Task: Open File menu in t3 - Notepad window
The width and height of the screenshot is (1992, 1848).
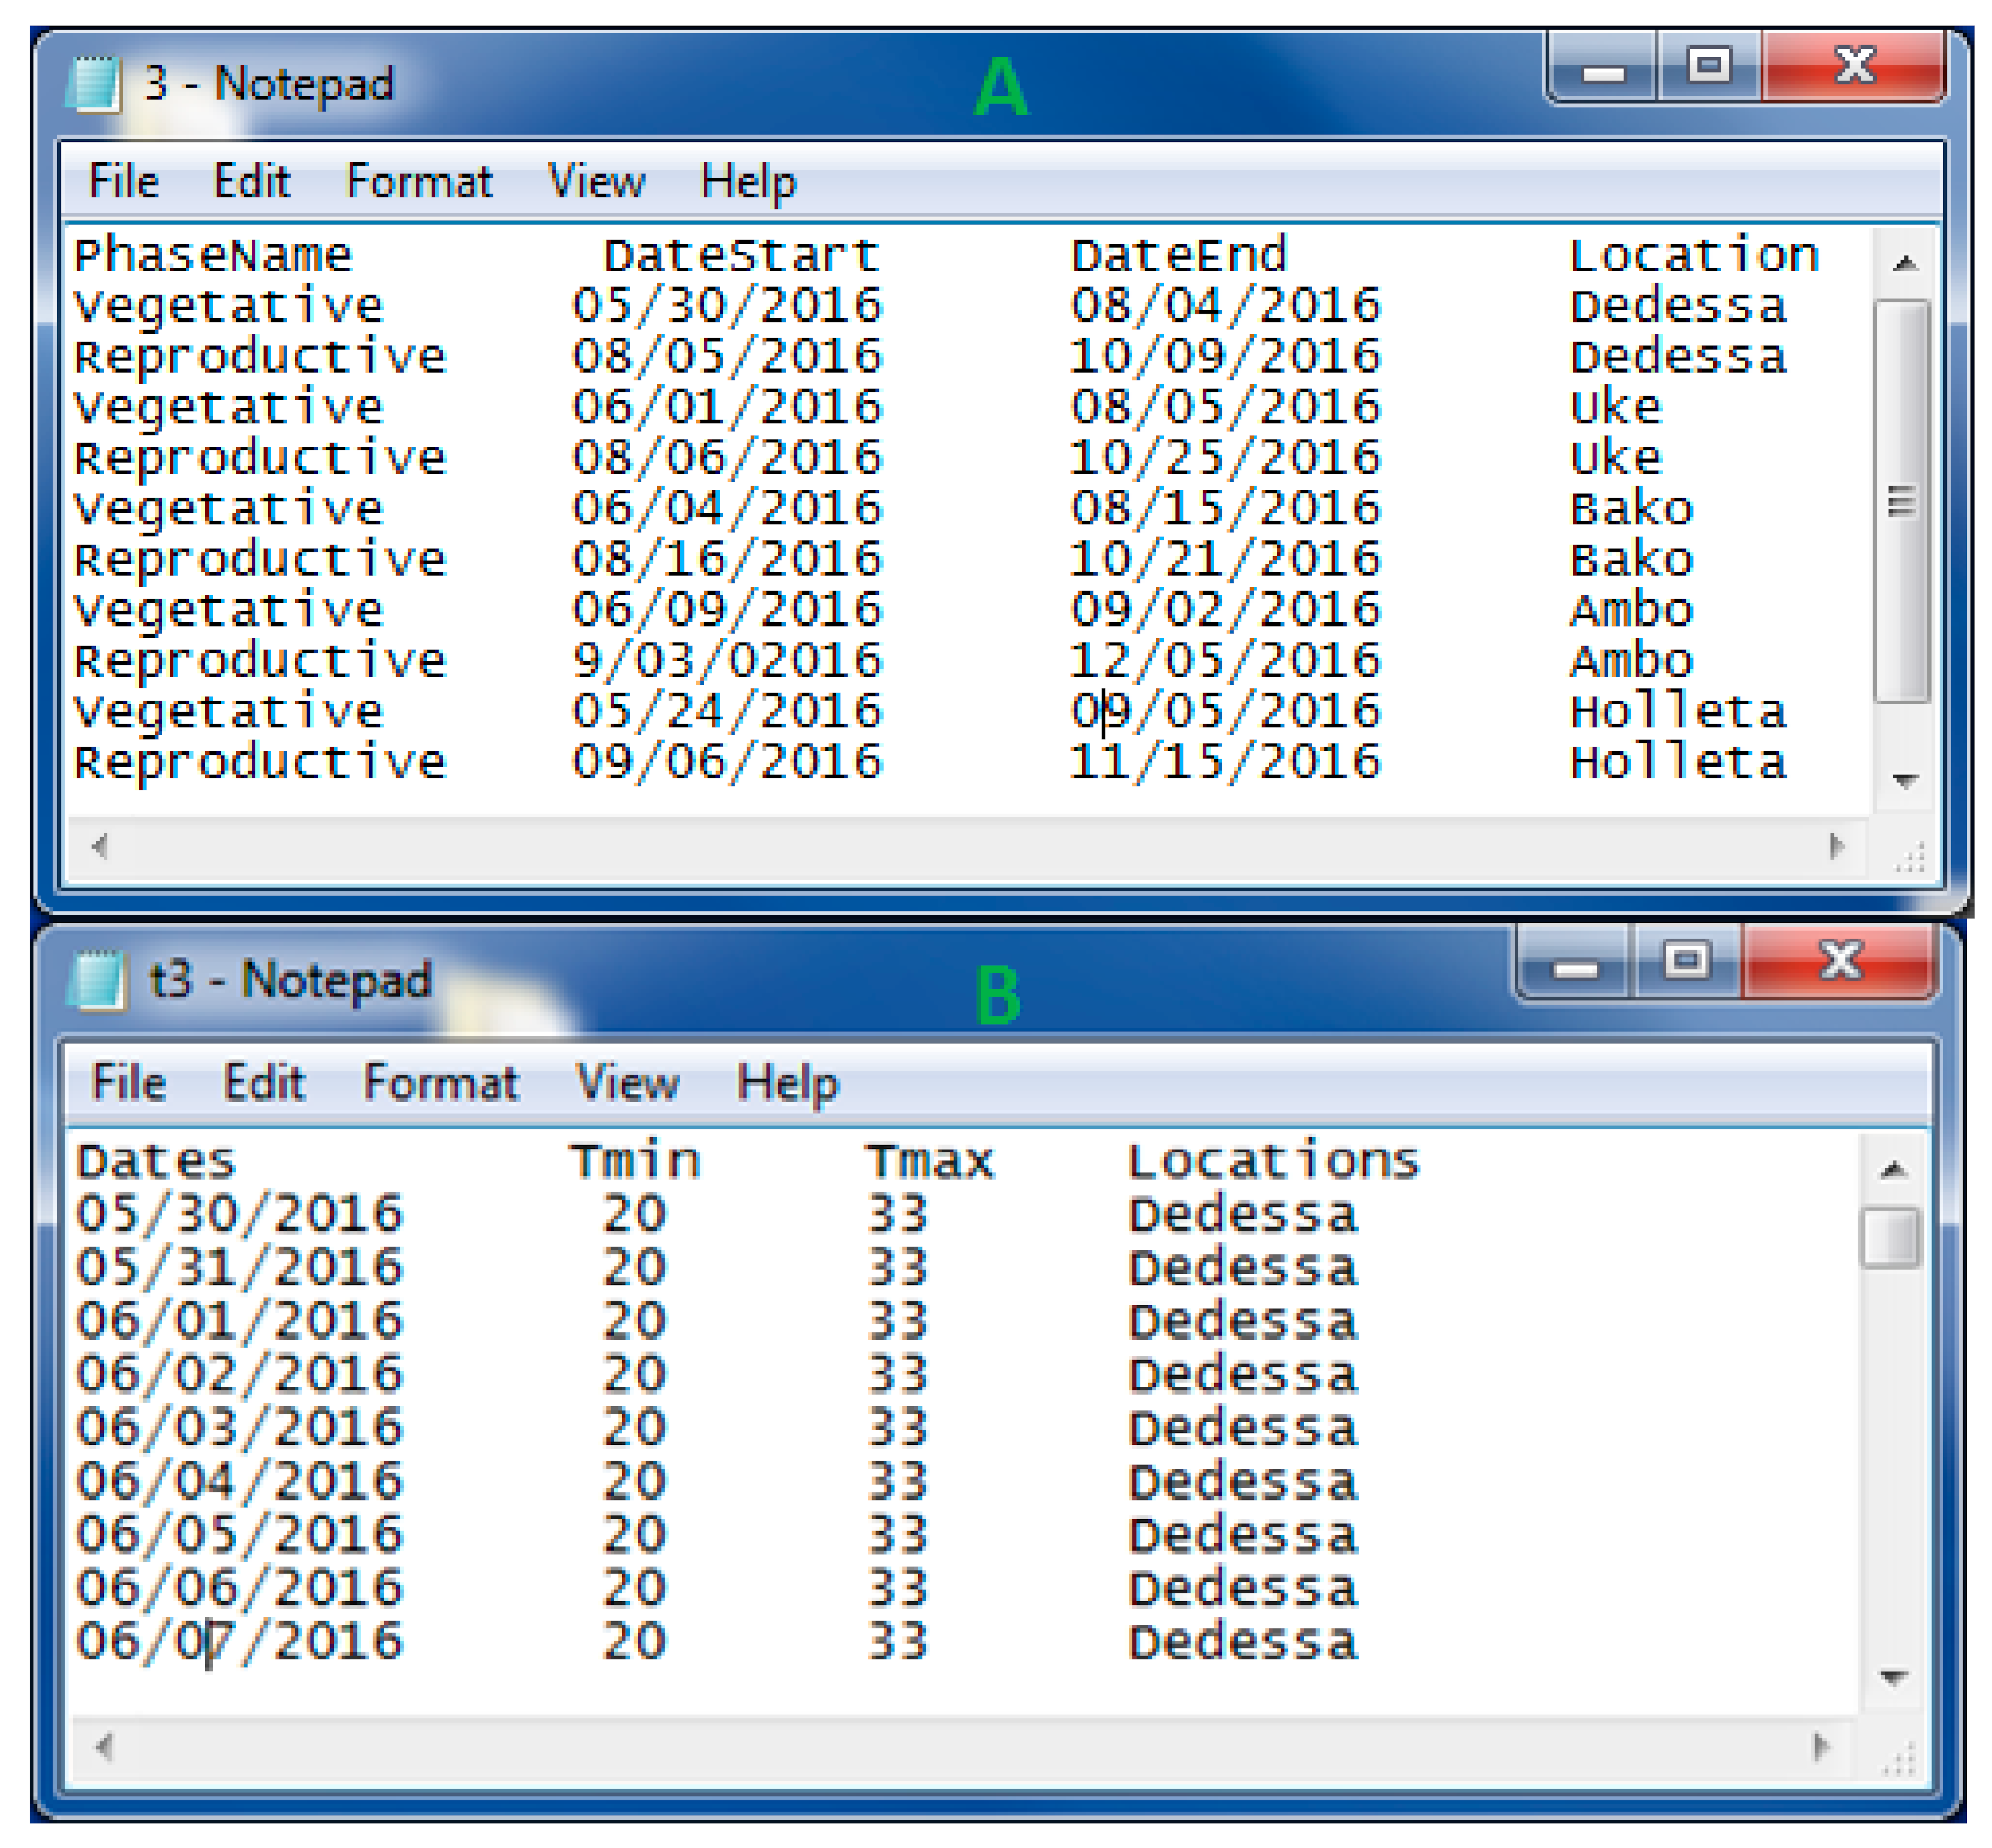Action: click(129, 1083)
